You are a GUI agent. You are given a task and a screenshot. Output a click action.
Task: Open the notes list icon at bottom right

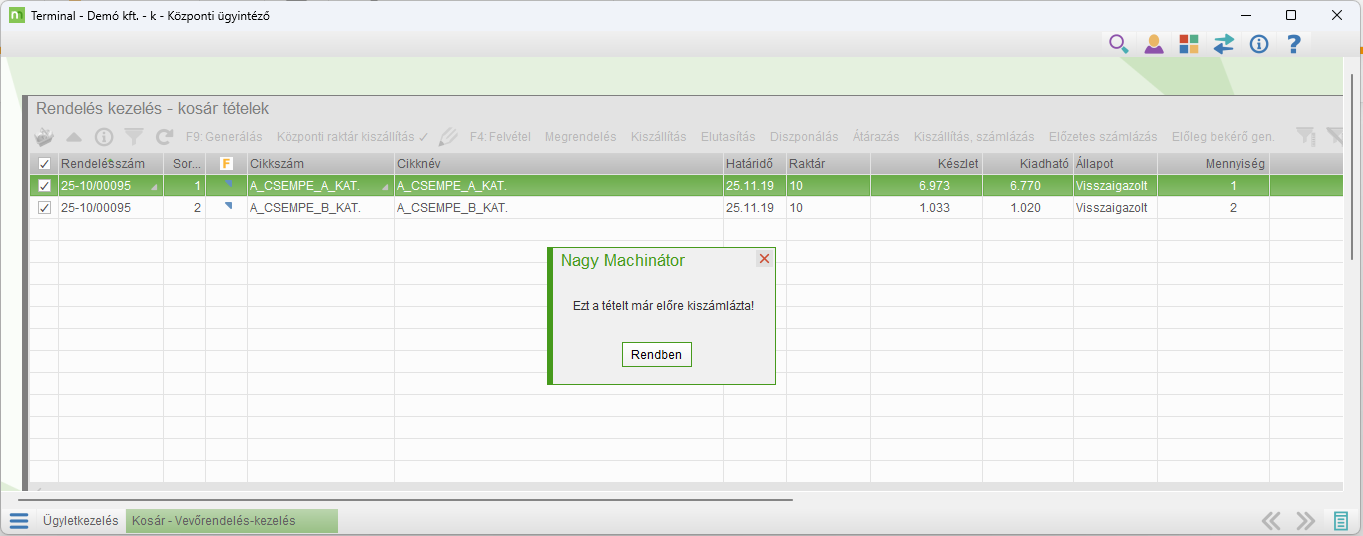pos(1340,521)
